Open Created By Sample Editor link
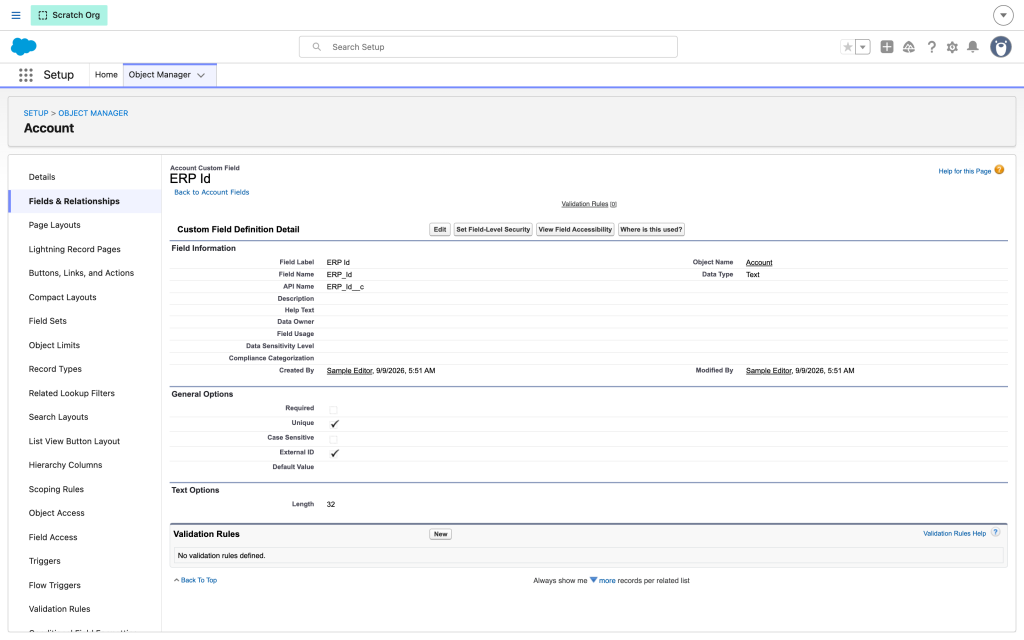The height and width of the screenshot is (640, 1024). tap(349, 370)
